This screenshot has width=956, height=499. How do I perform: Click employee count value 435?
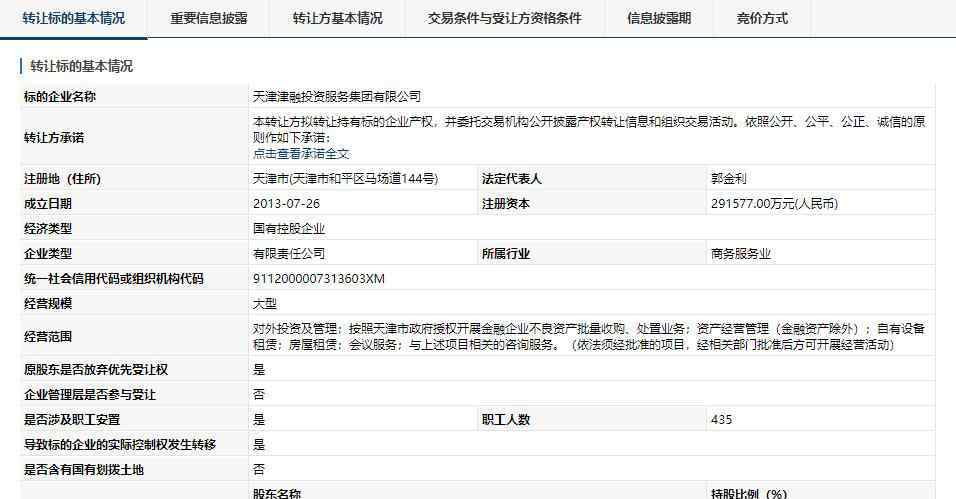[721, 420]
